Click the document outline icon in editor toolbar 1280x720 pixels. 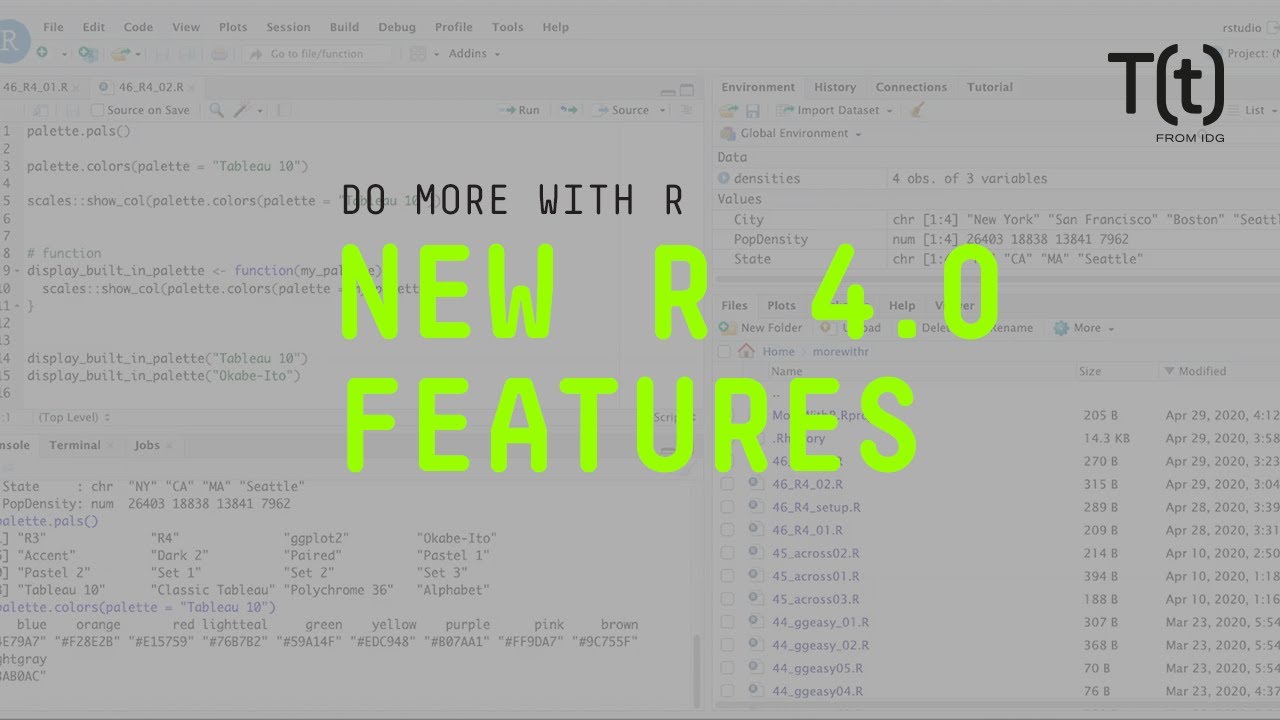[x=686, y=110]
